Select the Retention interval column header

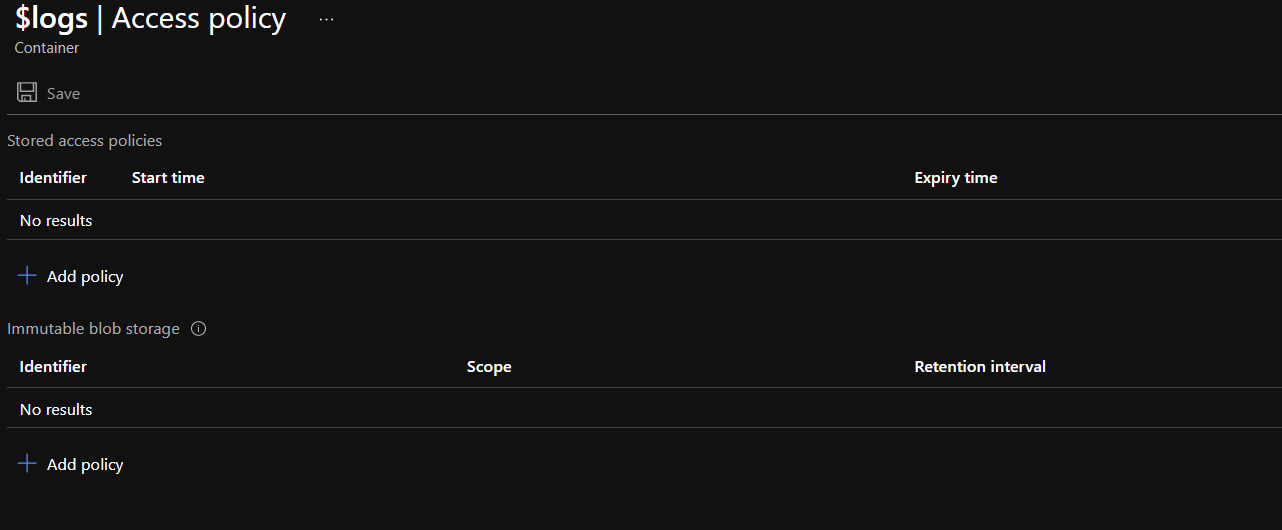point(979,367)
